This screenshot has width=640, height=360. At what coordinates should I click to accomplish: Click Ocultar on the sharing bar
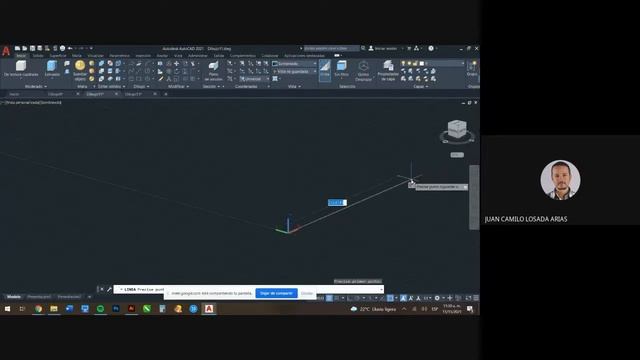click(307, 293)
